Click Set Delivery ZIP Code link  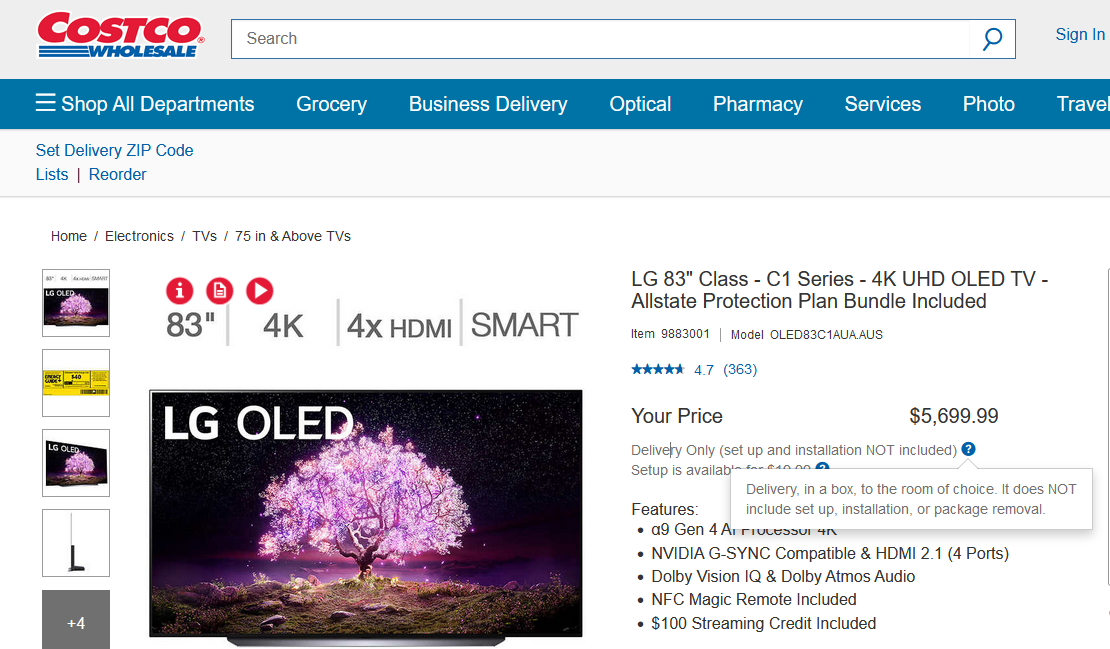[114, 150]
